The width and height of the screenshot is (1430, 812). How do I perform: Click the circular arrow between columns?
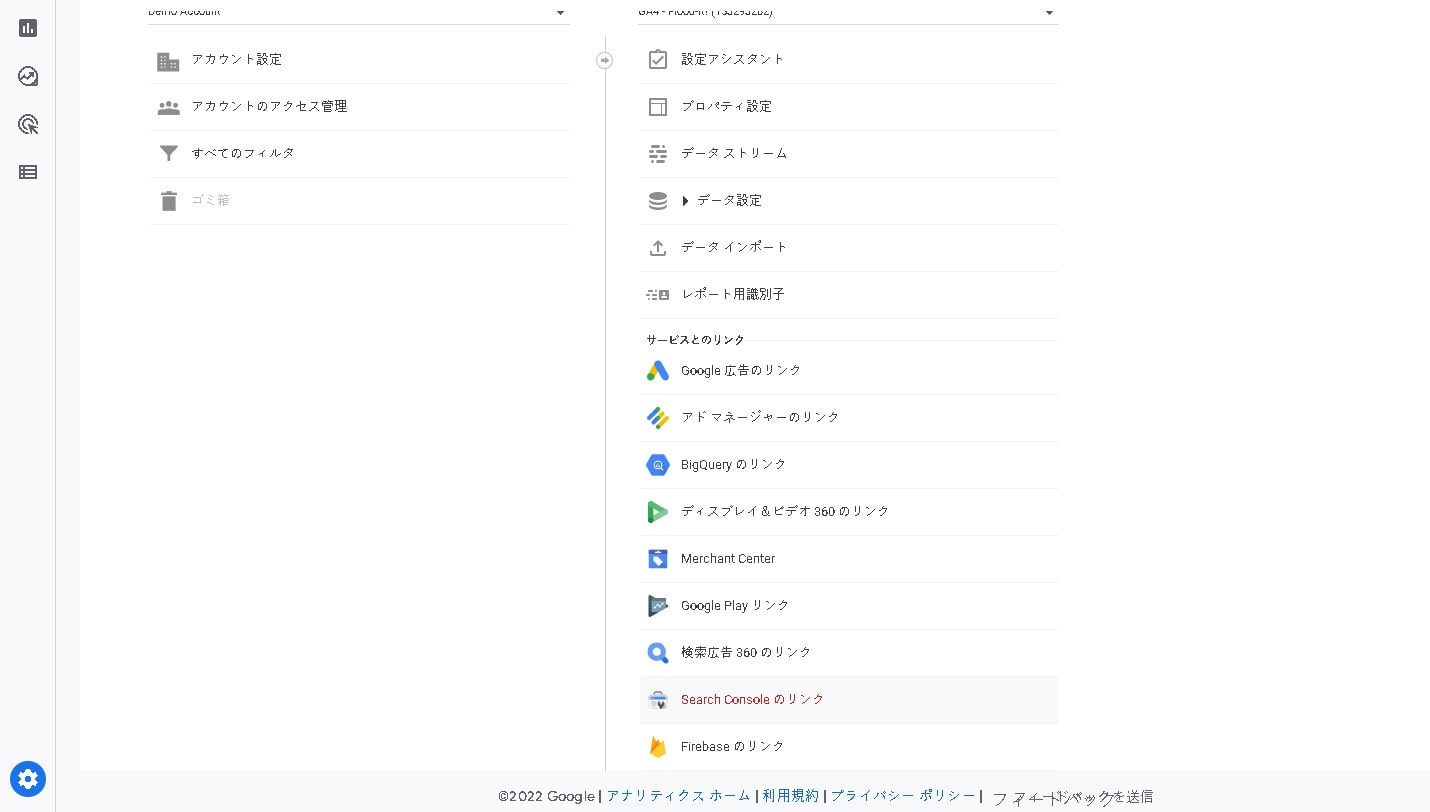pyautogui.click(x=604, y=60)
